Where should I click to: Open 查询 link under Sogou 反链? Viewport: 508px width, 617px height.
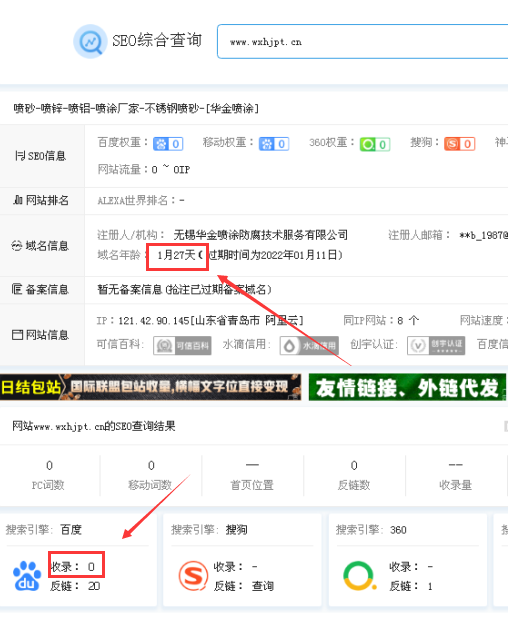(263, 586)
